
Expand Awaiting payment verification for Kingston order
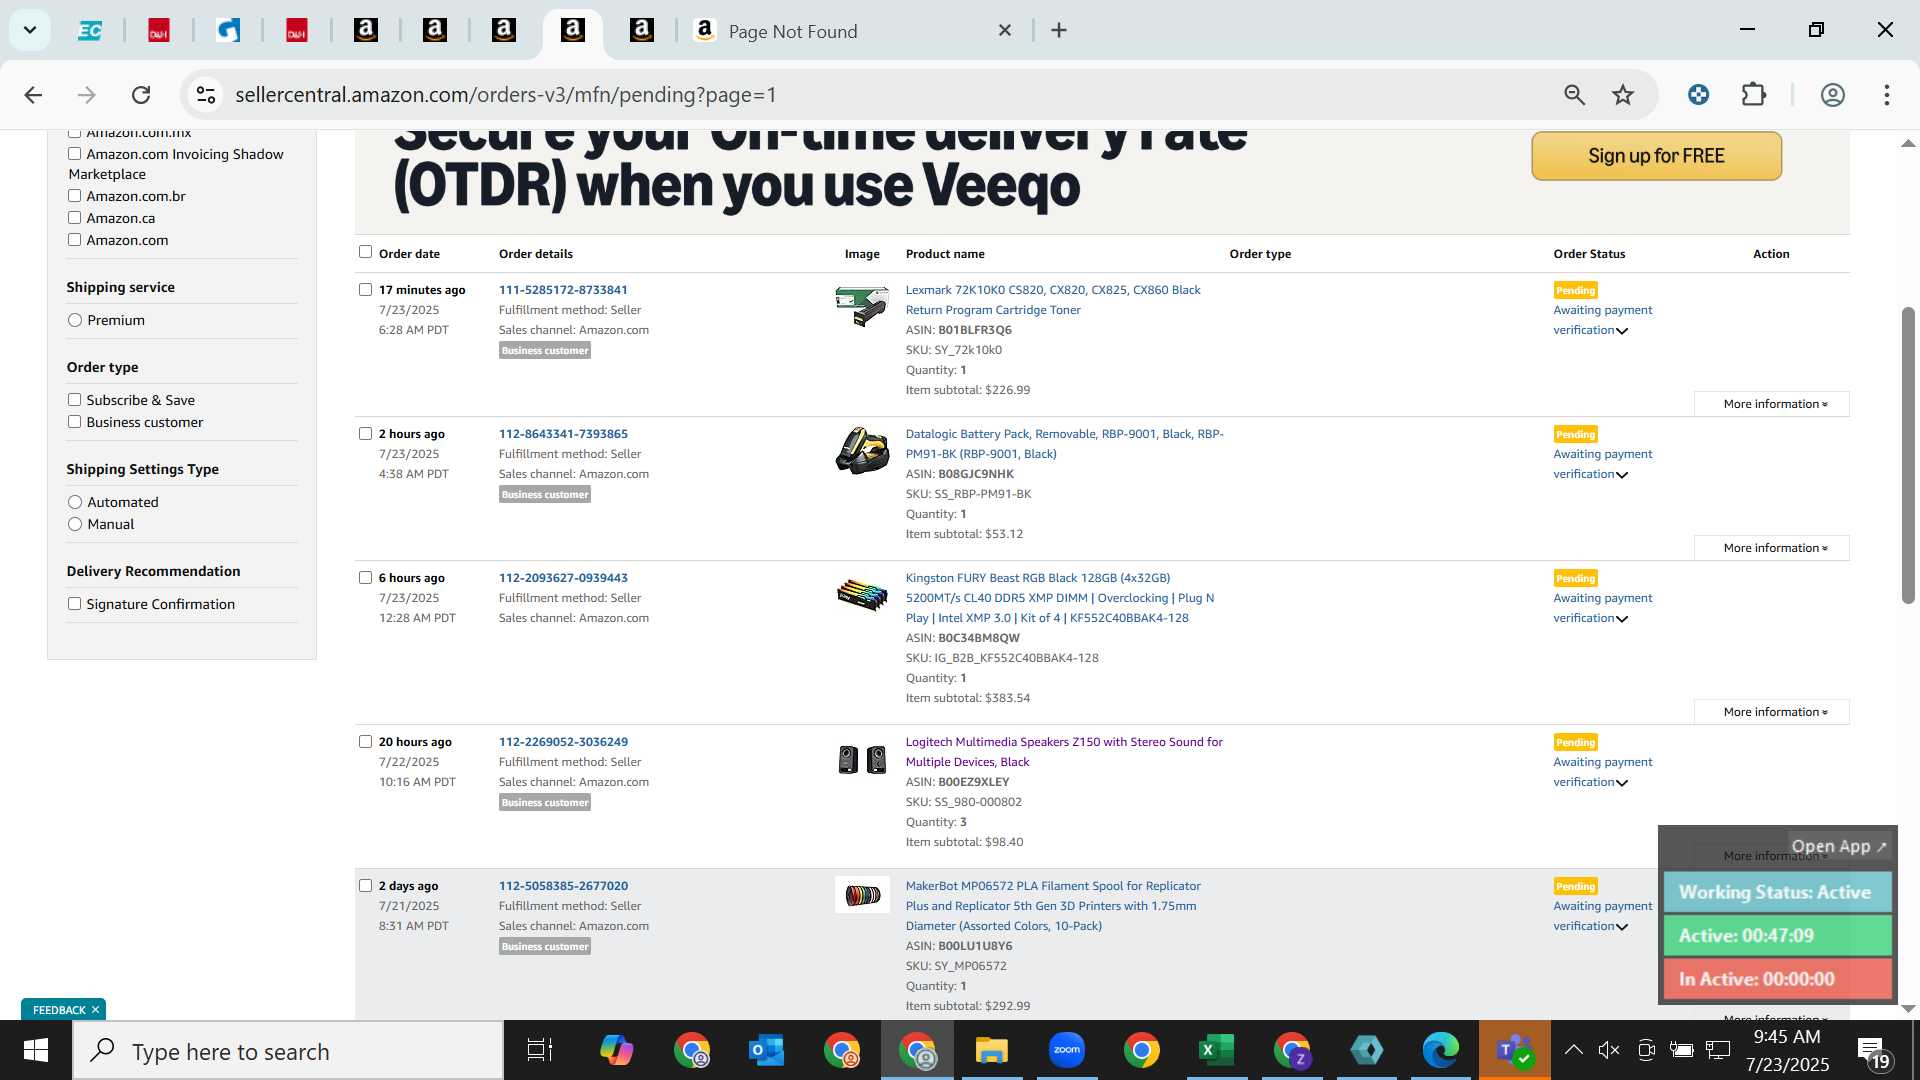1602,608
